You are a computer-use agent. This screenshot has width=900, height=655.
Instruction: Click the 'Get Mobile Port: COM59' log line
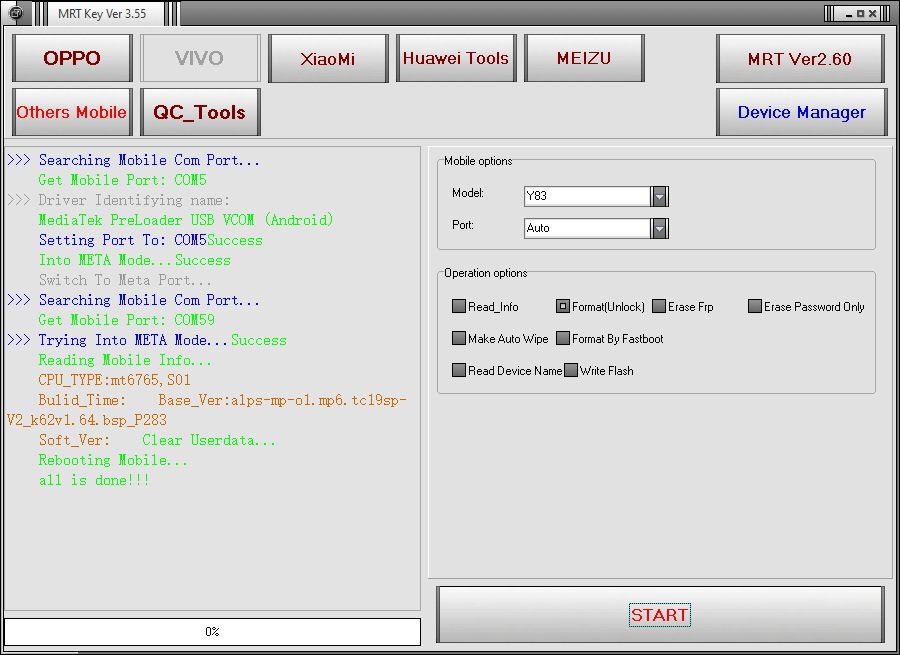click(126, 320)
